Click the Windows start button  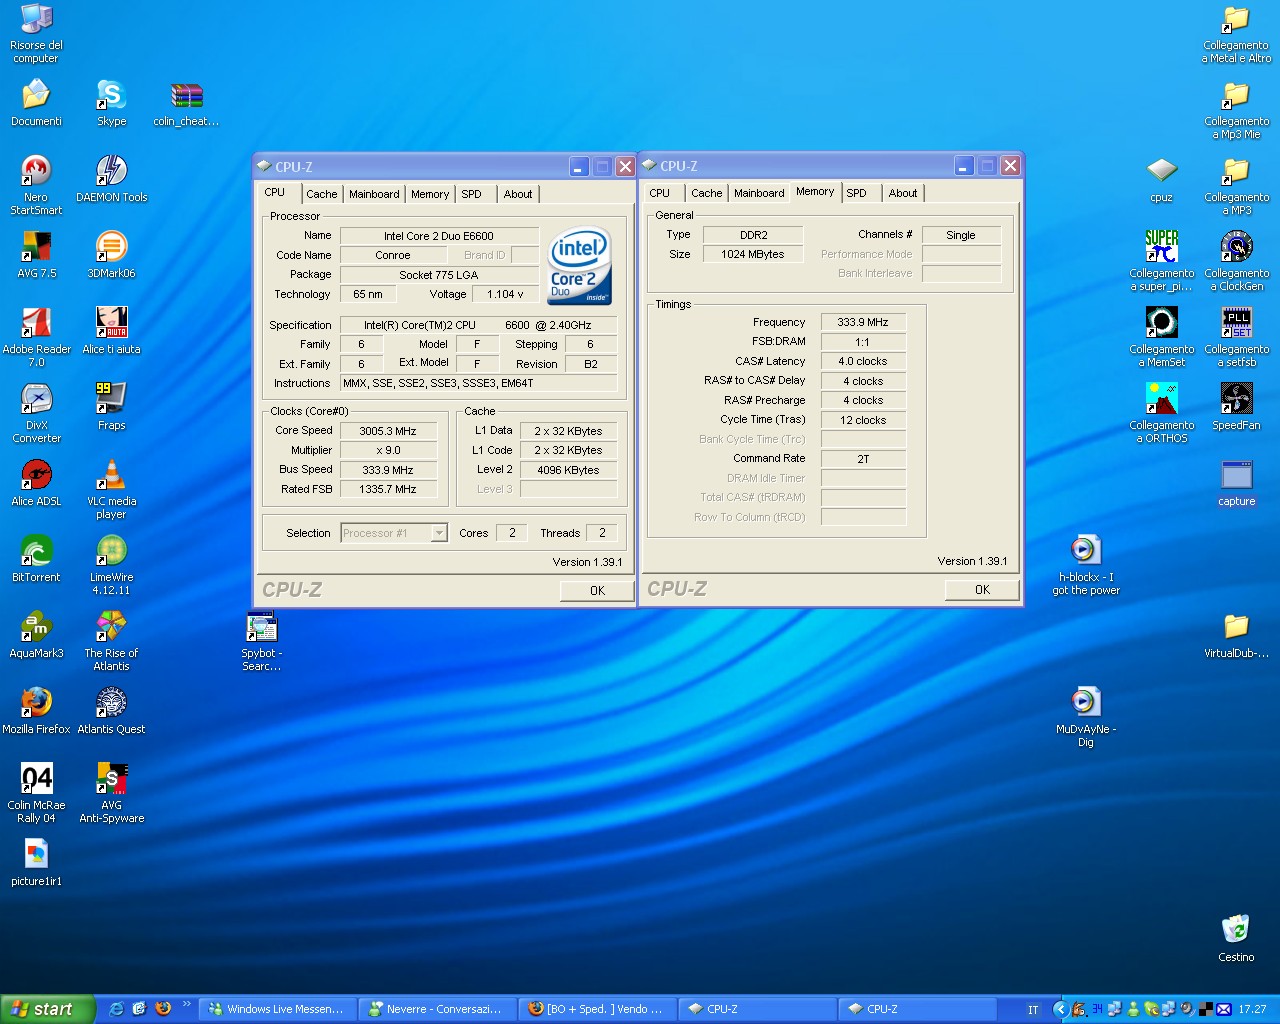[47, 1009]
